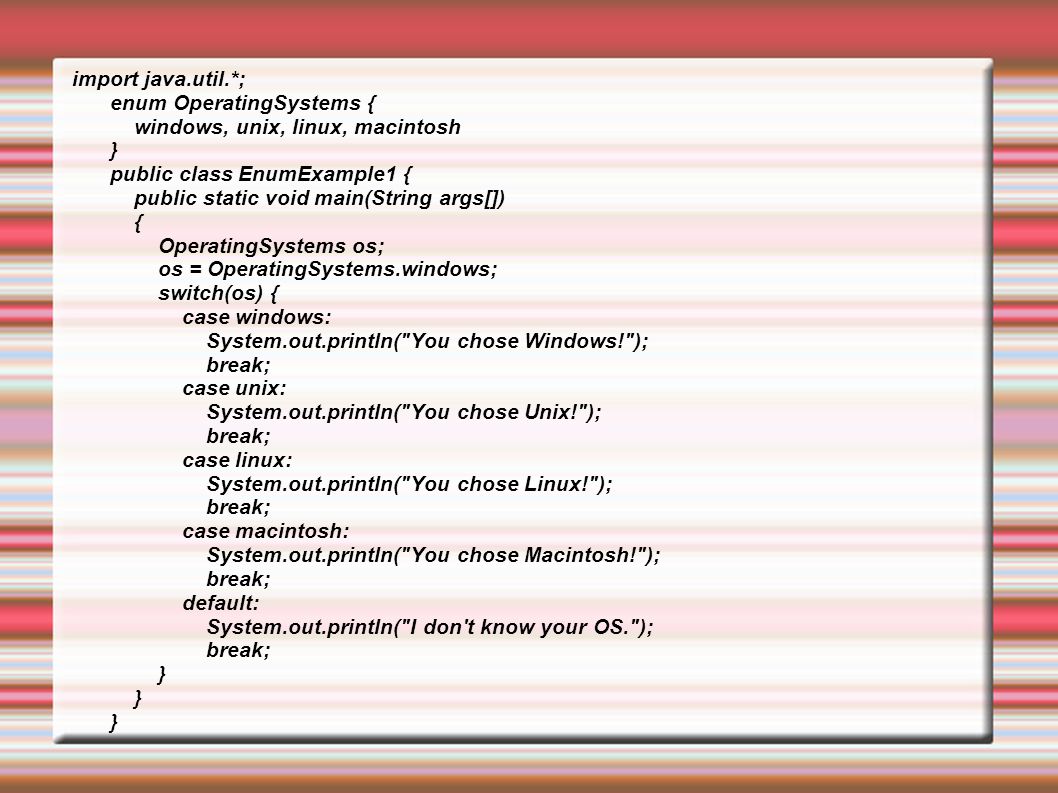Viewport: 1058px width, 793px height.
Task: Click the 'windows, unix, linux, macintosh' line
Action: click(298, 127)
